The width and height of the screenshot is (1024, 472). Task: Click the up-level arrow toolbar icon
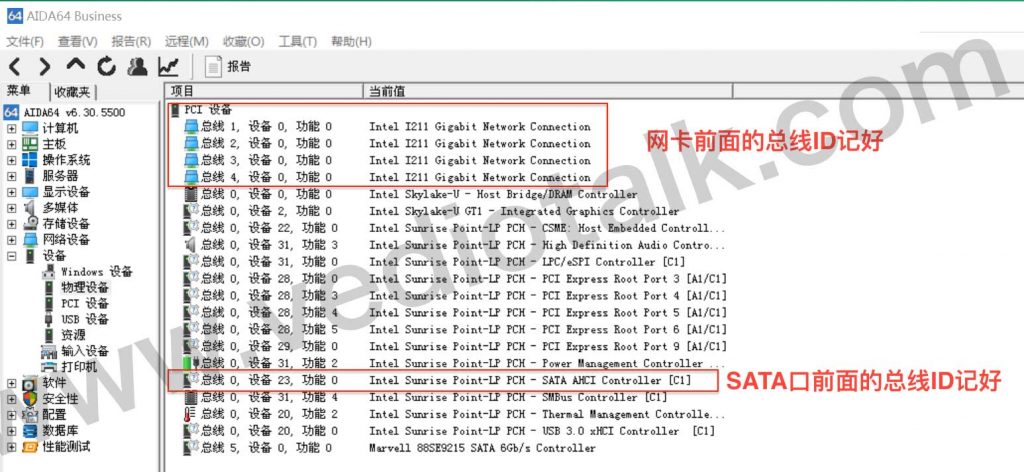[76, 65]
